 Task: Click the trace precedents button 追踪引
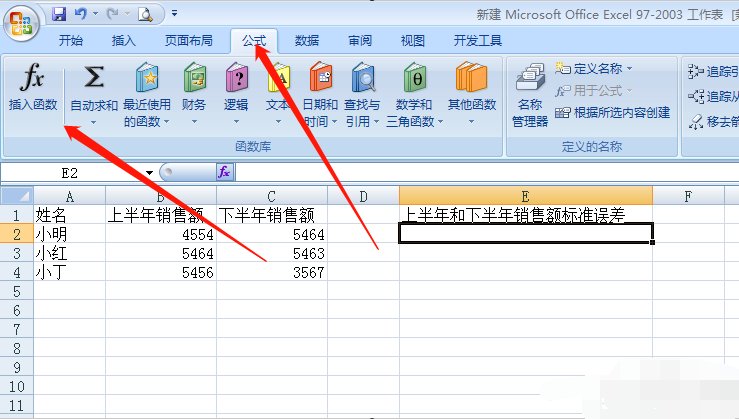coord(713,72)
